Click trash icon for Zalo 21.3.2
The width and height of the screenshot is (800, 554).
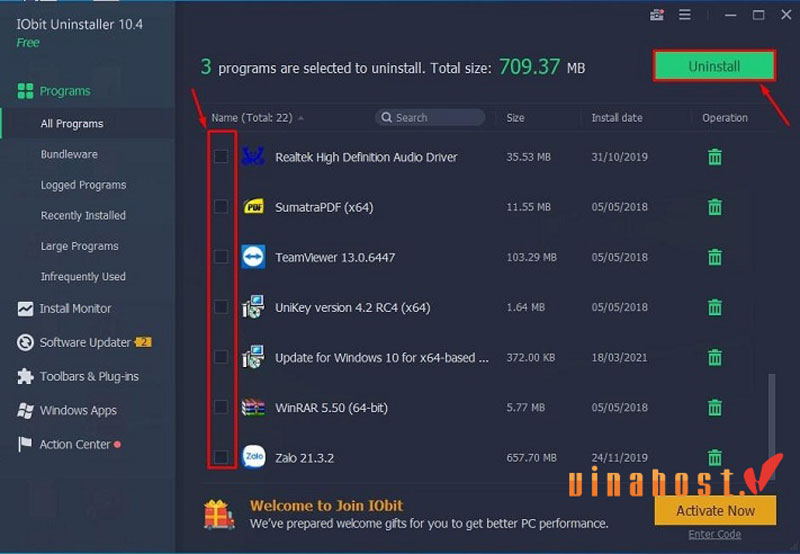coord(715,457)
